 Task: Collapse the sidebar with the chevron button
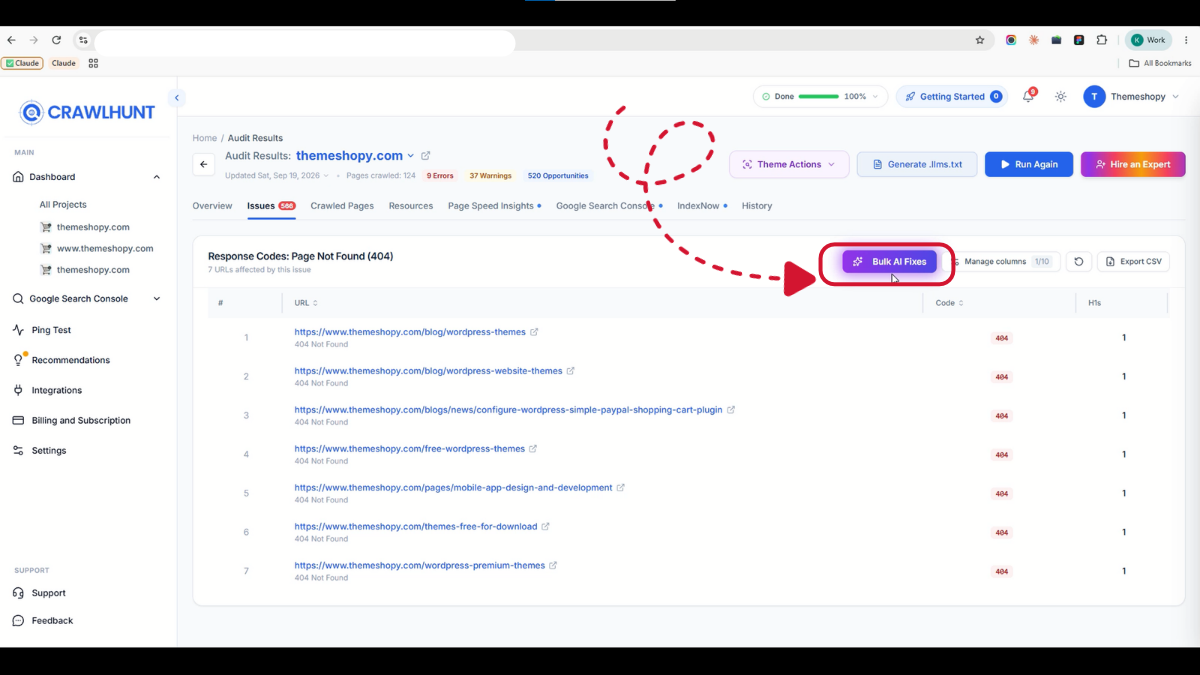coord(177,98)
